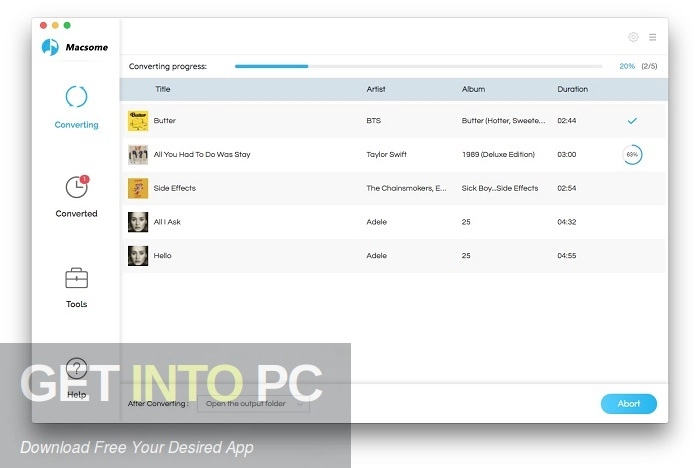Maximize the window with green button
Image resolution: width=700 pixels, height=468 pixels.
pos(67,25)
